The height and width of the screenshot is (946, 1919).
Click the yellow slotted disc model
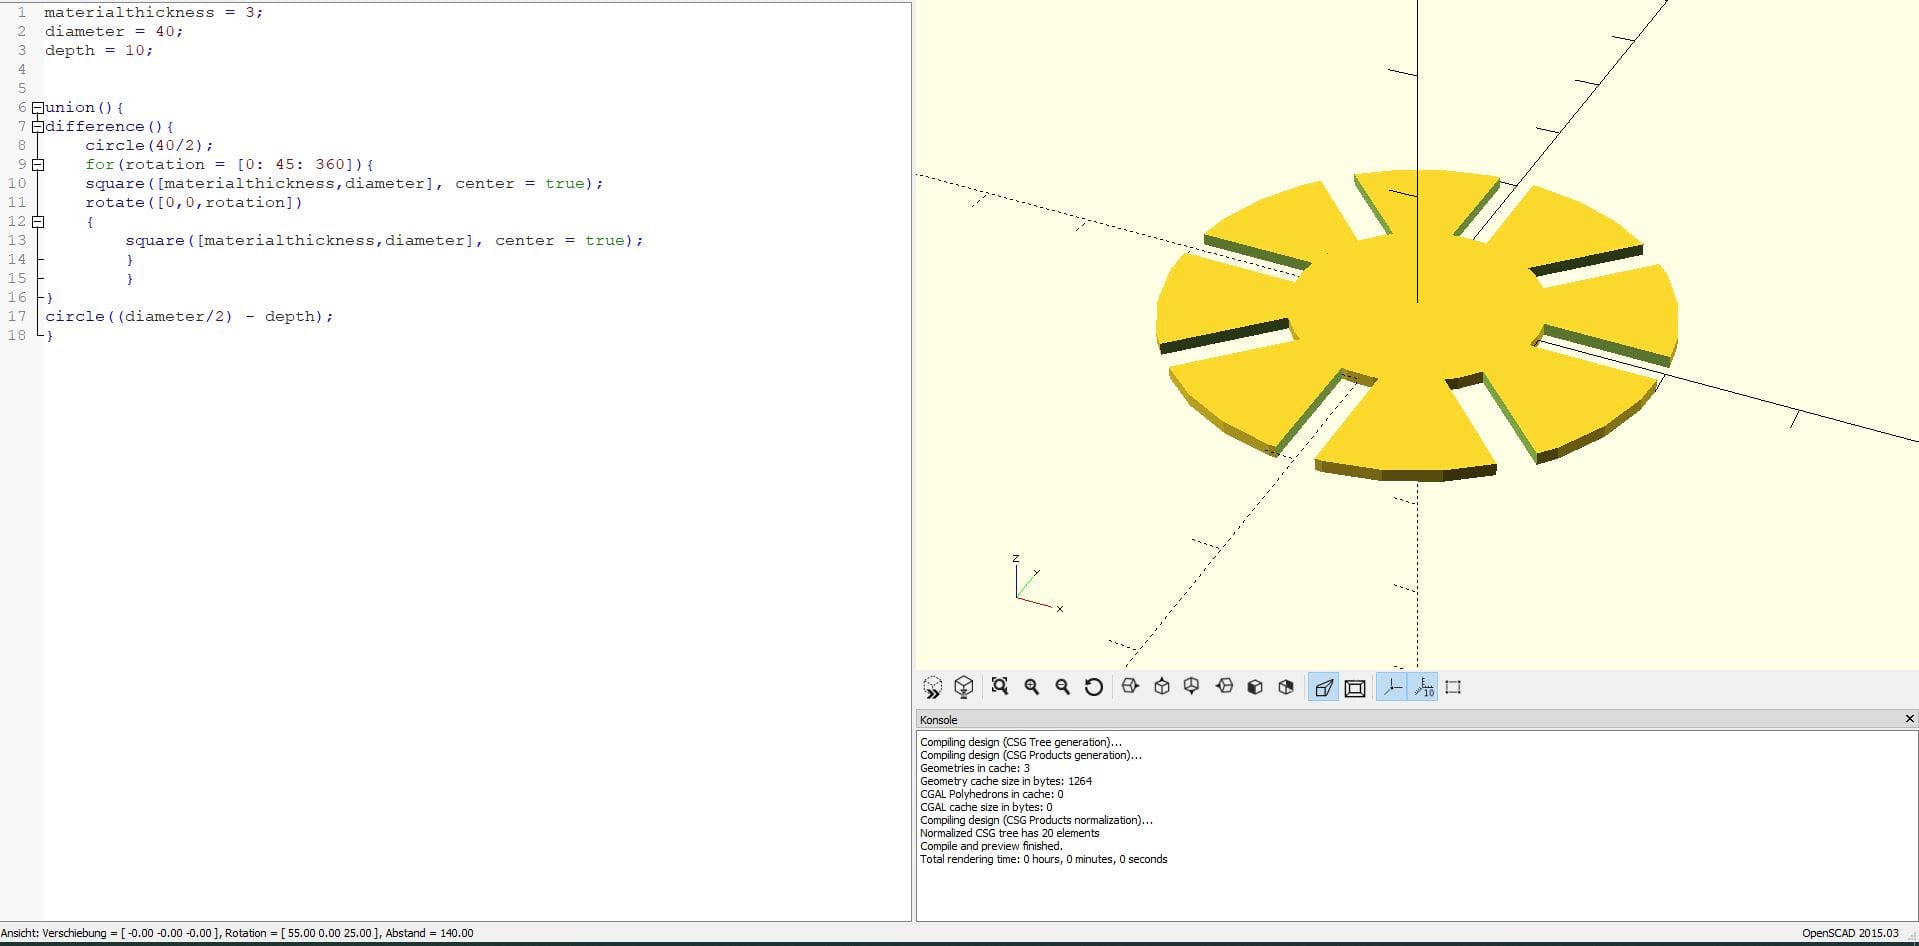click(x=1417, y=325)
